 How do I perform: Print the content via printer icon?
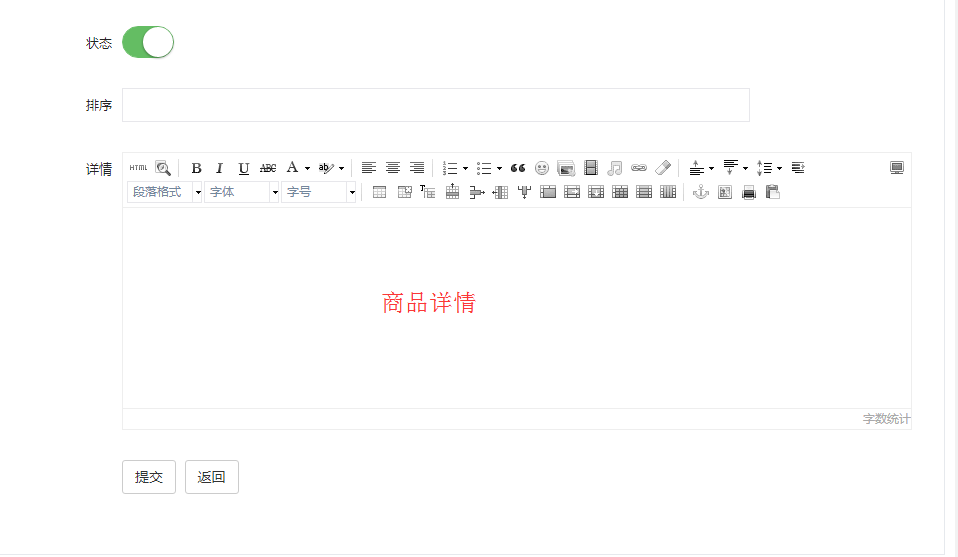click(x=749, y=192)
